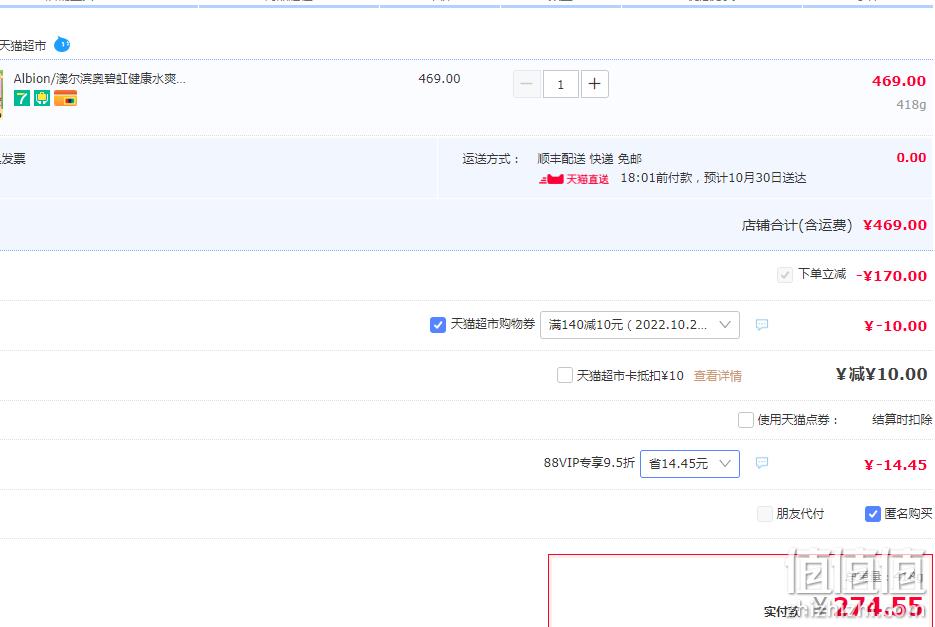
Task: Click the 88VIP专享9.5折 label
Action: [x=589, y=463]
